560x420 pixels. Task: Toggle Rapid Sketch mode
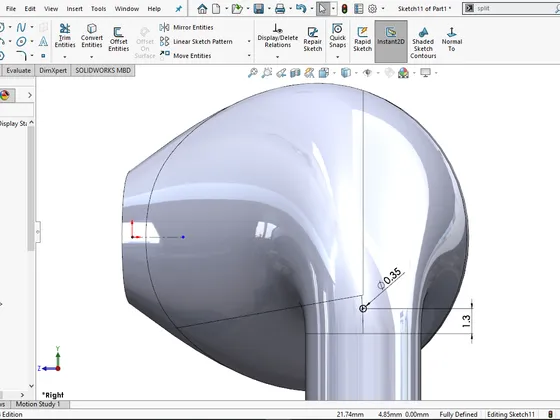[362, 39]
